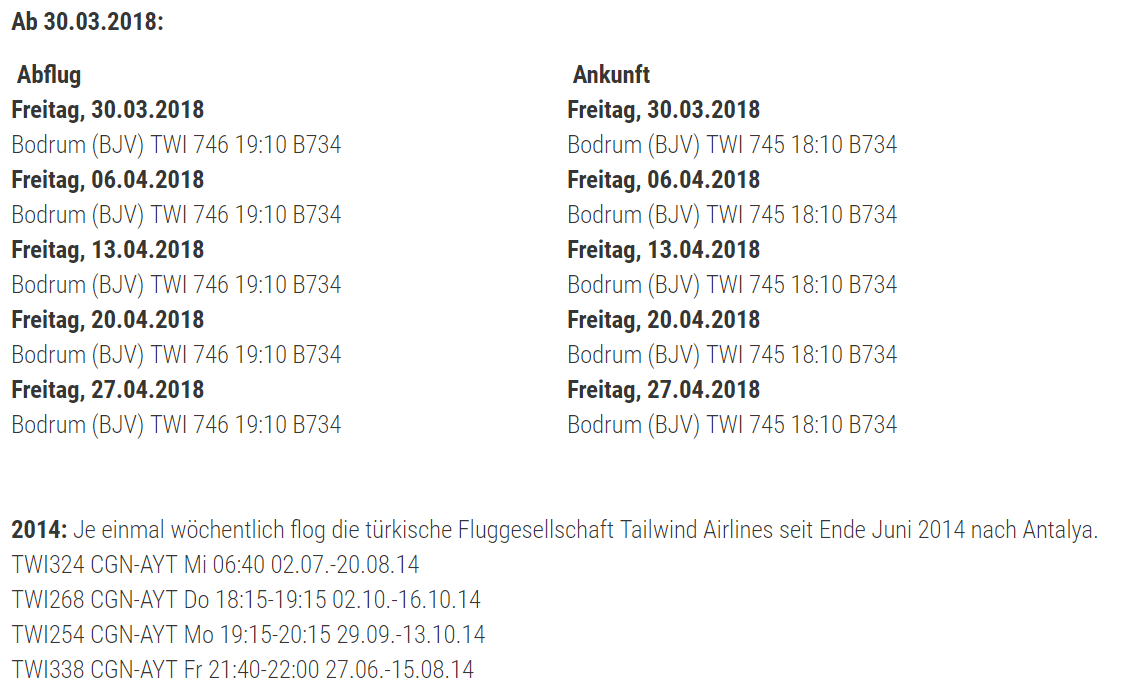The width and height of the screenshot is (1139, 697).
Task: Click the word 'Antalya' in the paragraph
Action: click(1059, 530)
